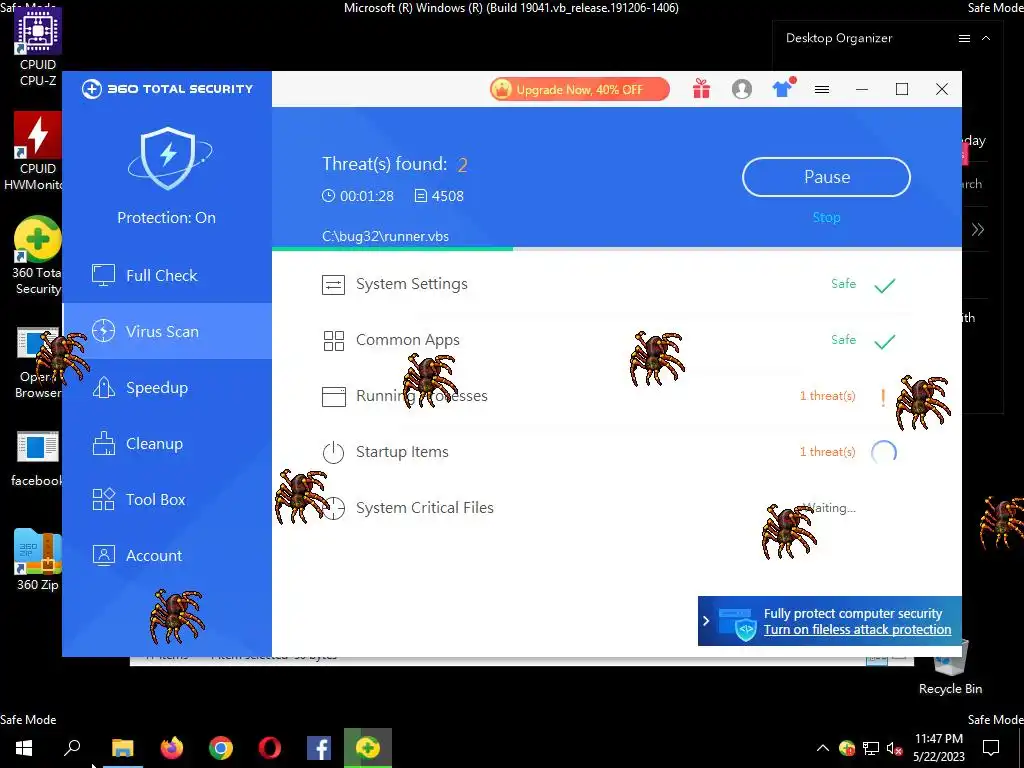Image resolution: width=1024 pixels, height=768 pixels.
Task: Open 360 Zip desktop shortcut
Action: point(37,560)
